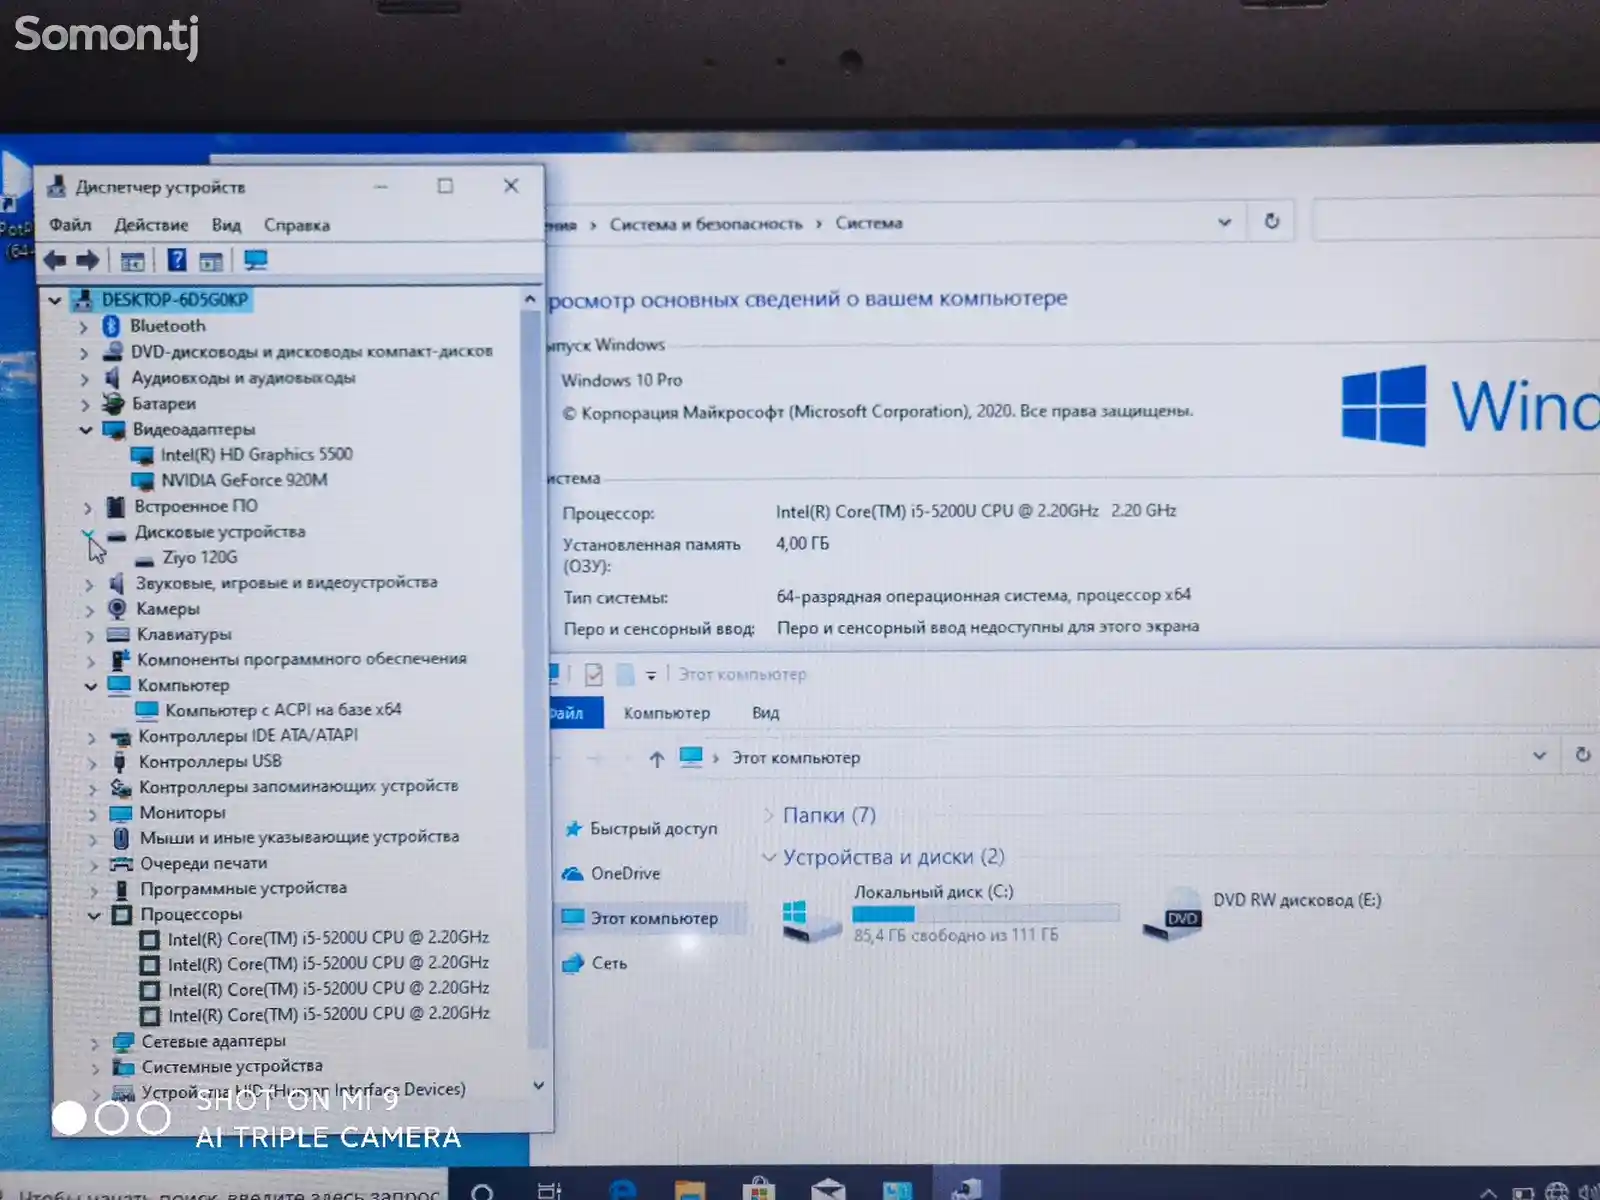This screenshot has width=1600, height=1200.
Task: Select Мыши и иные указывающие устройства
Action: (299, 837)
